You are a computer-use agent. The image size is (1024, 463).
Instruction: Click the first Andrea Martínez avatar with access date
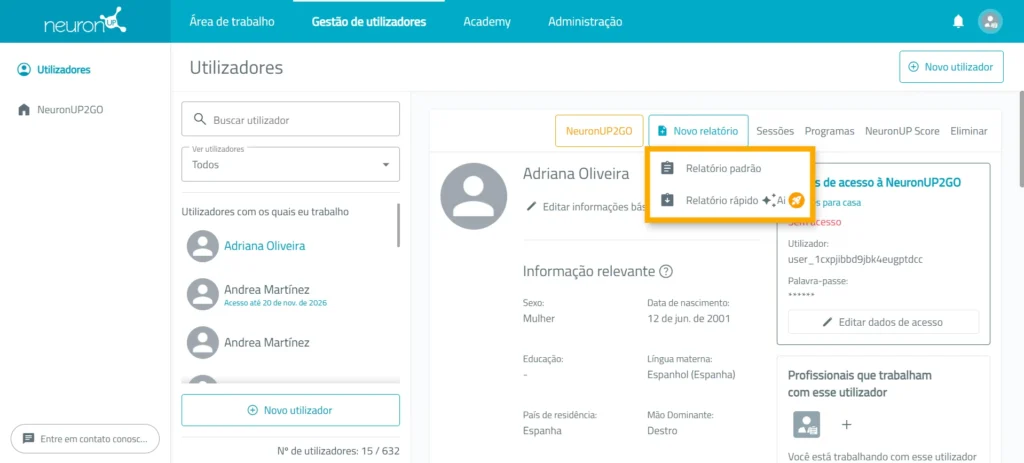pos(202,294)
